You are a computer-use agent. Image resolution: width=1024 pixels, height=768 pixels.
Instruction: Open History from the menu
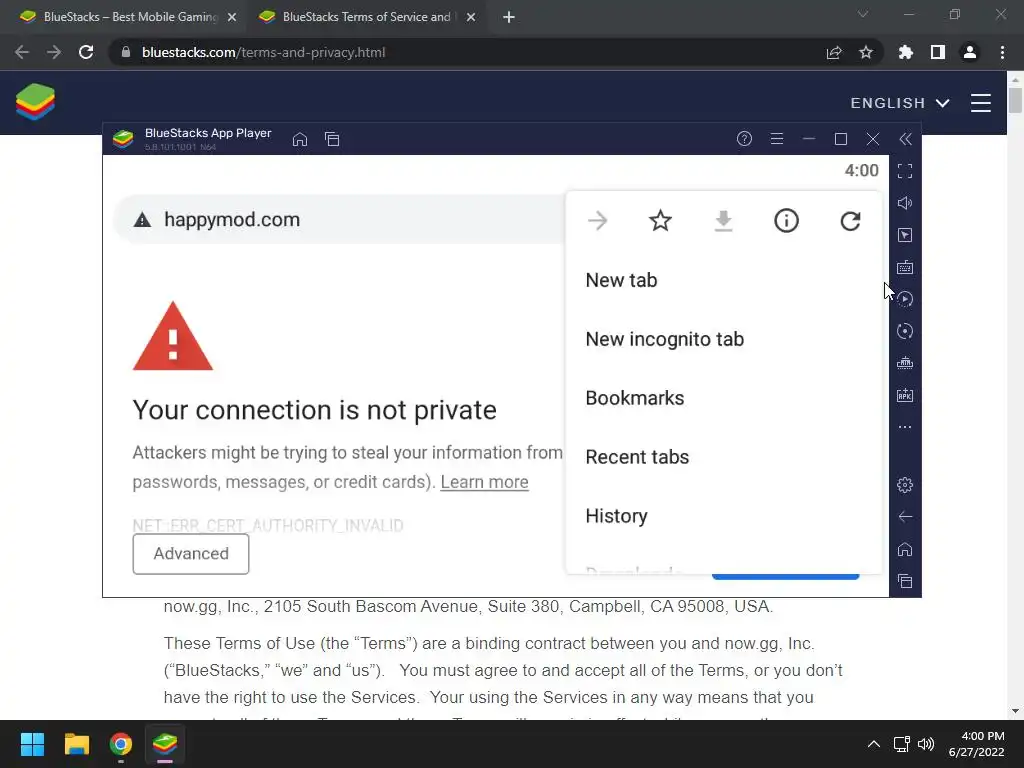[x=724, y=516]
